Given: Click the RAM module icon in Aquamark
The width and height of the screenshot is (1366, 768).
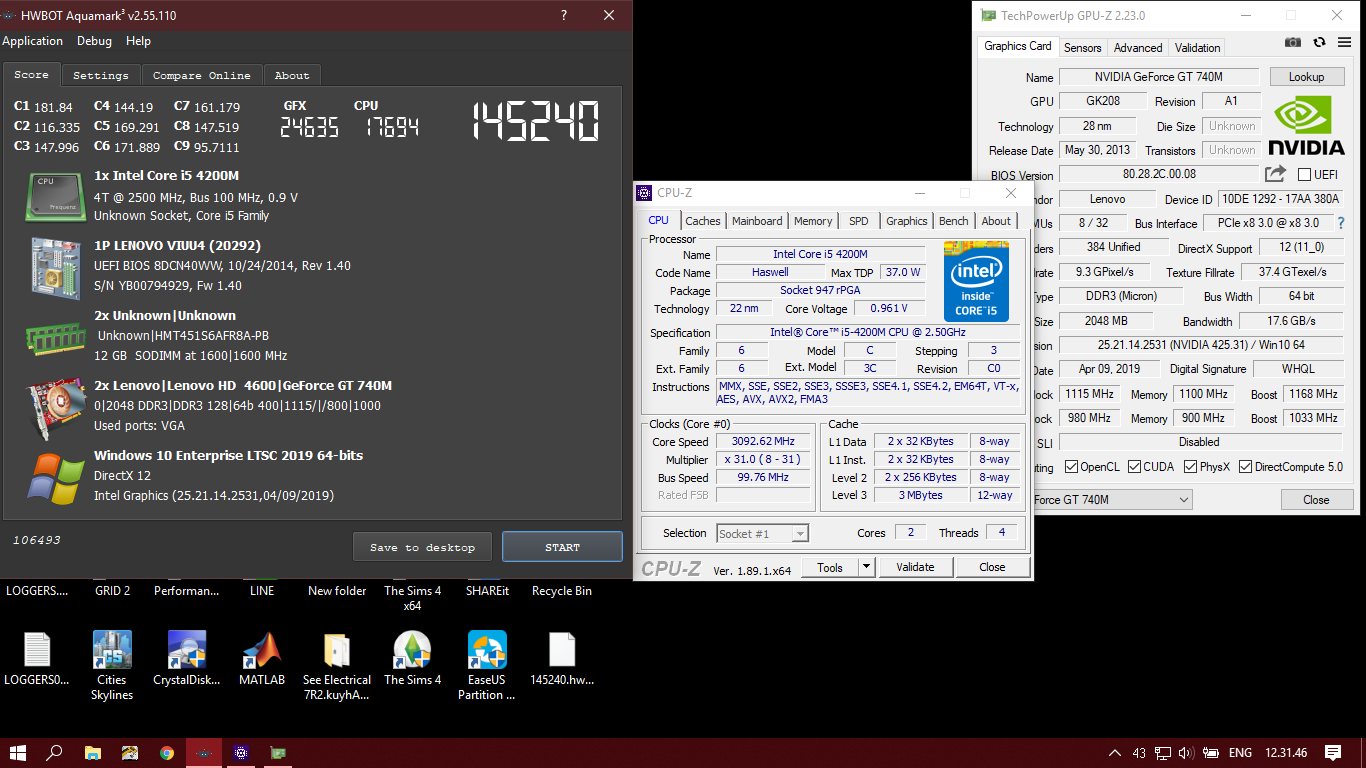Looking at the screenshot, I should click(55, 339).
